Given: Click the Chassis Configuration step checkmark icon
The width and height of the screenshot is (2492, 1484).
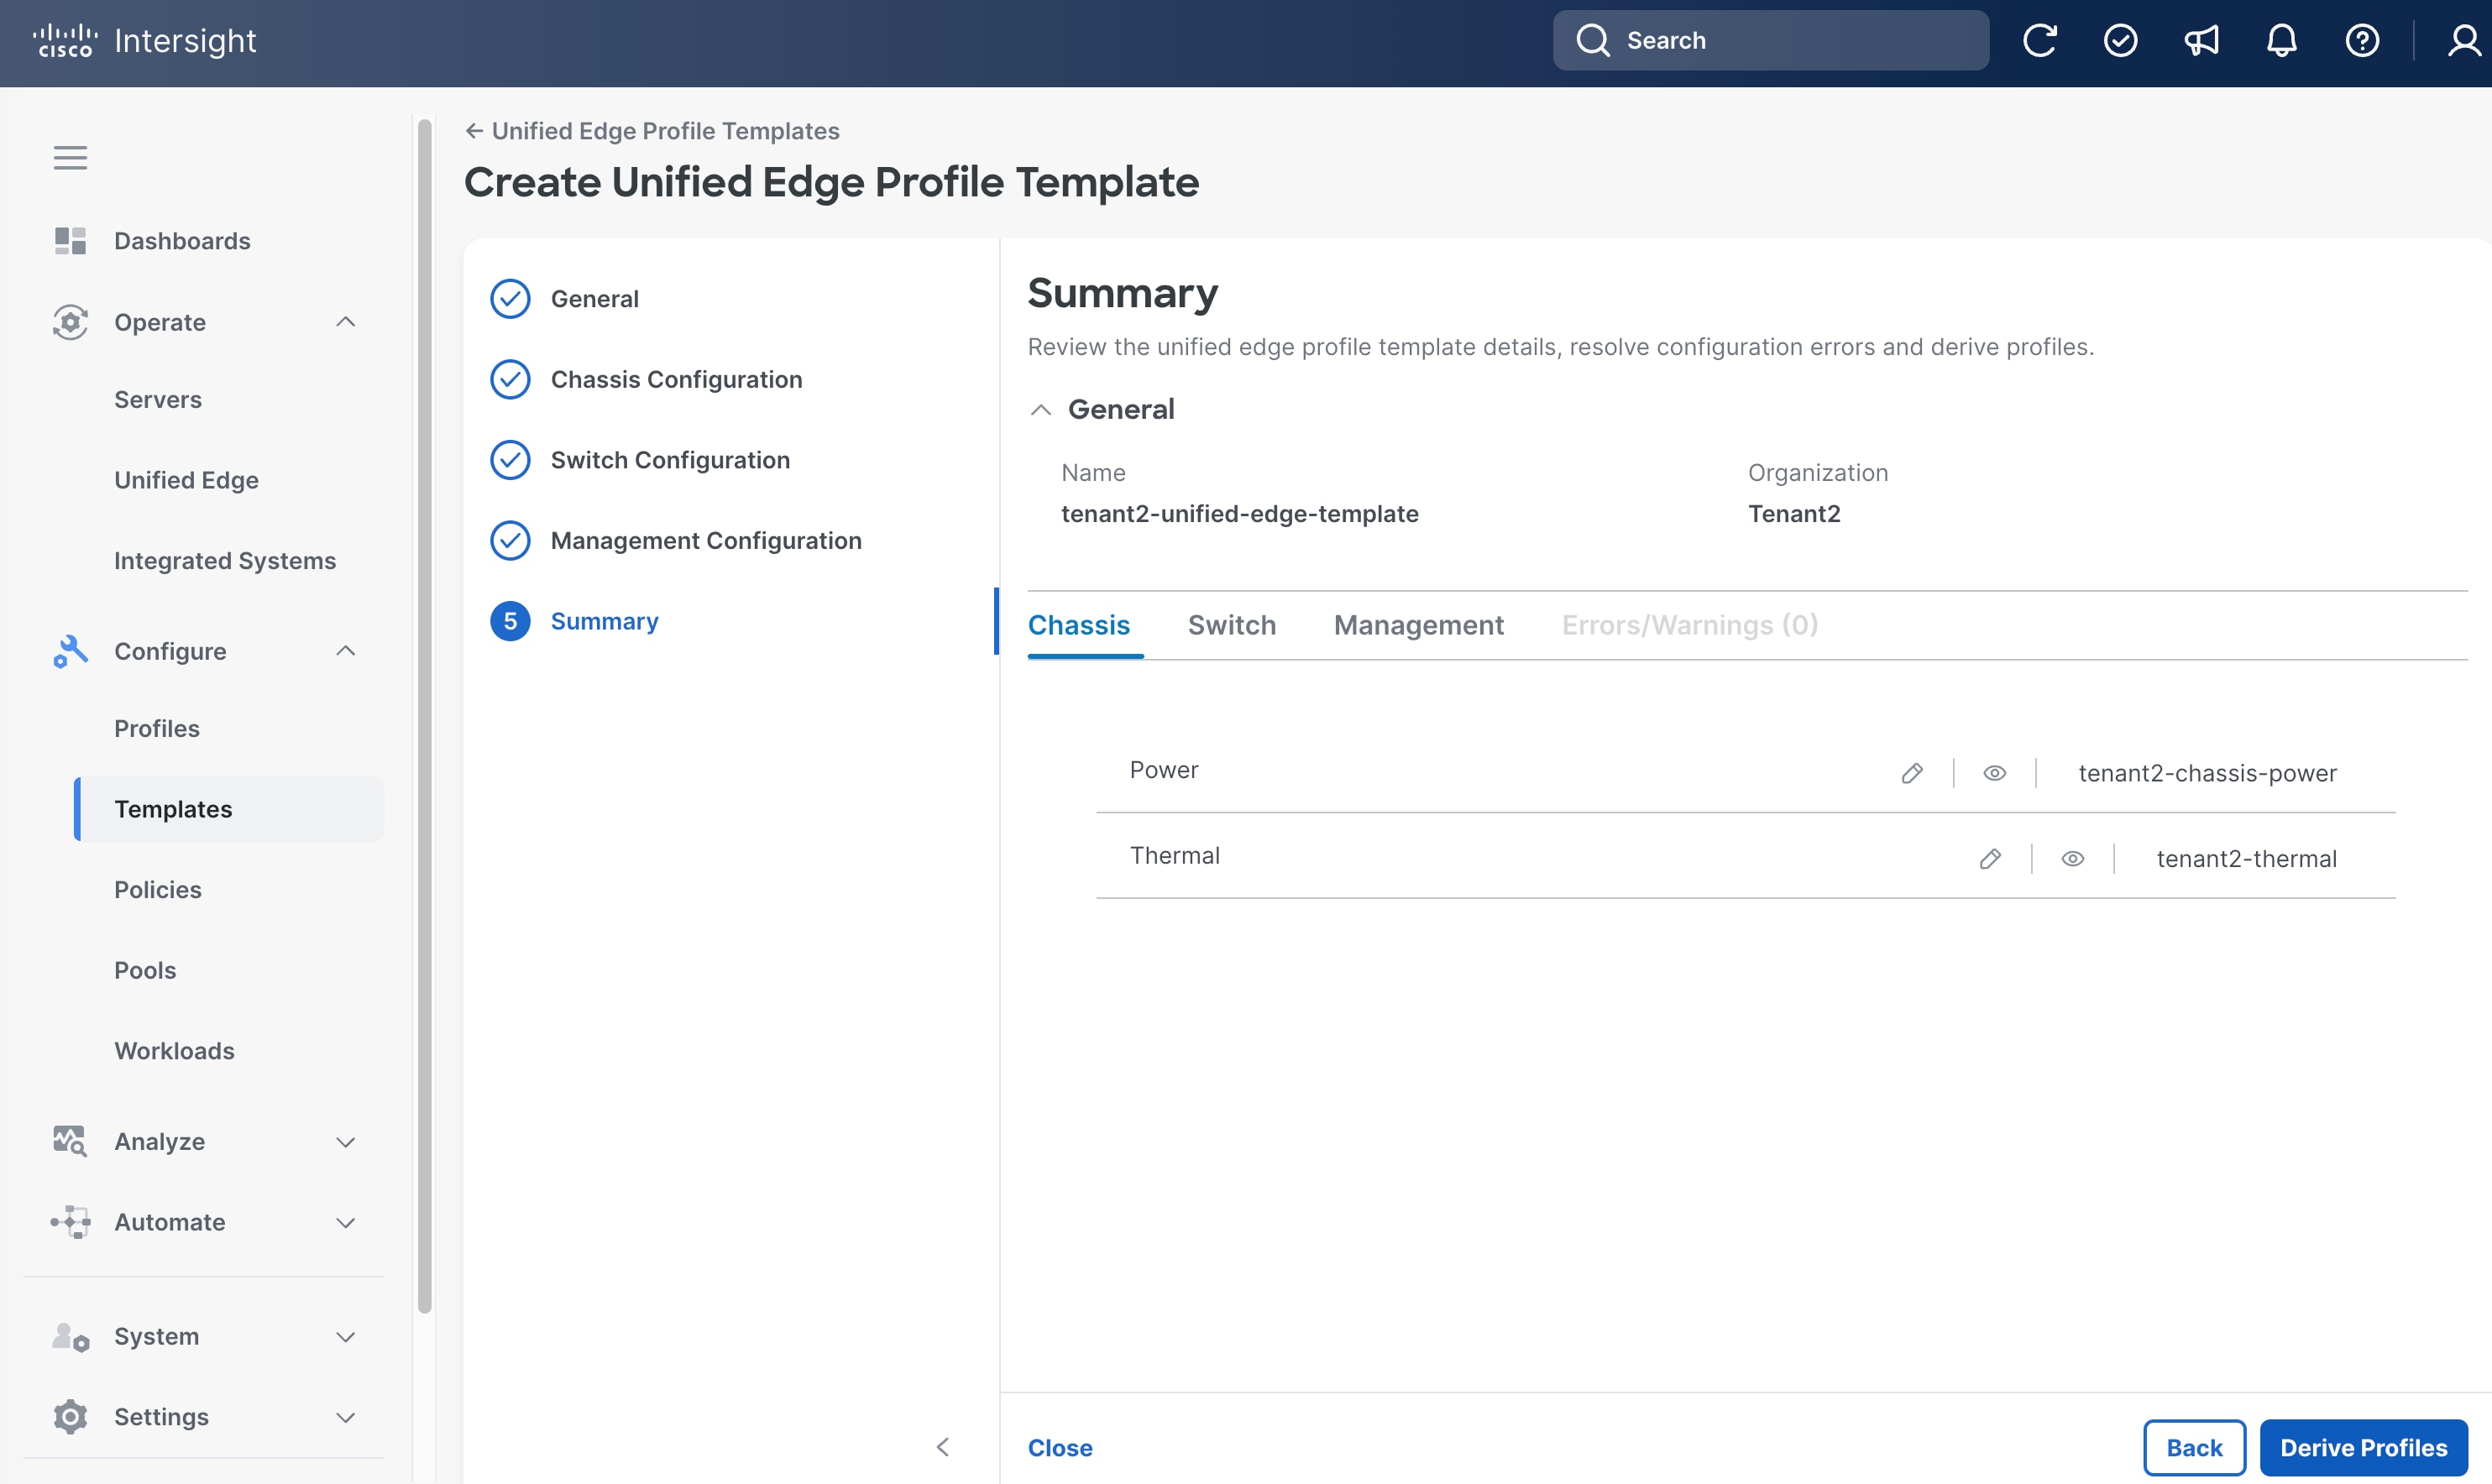Looking at the screenshot, I should click(x=510, y=380).
